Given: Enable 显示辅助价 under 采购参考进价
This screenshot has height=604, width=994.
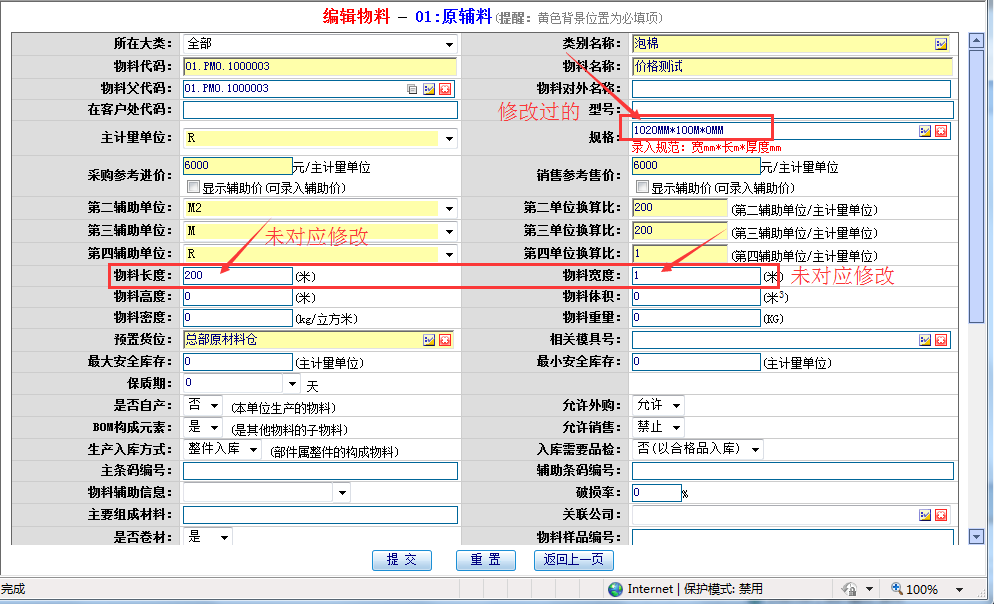Looking at the screenshot, I should 194,187.
